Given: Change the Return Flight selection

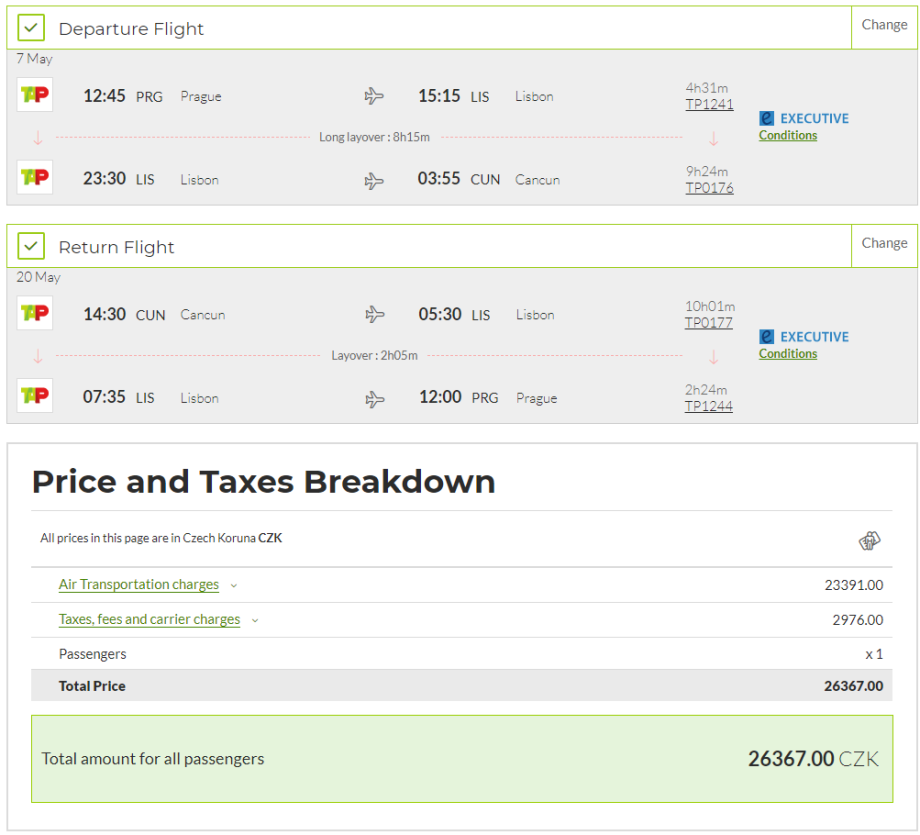Looking at the screenshot, I should coord(884,243).
